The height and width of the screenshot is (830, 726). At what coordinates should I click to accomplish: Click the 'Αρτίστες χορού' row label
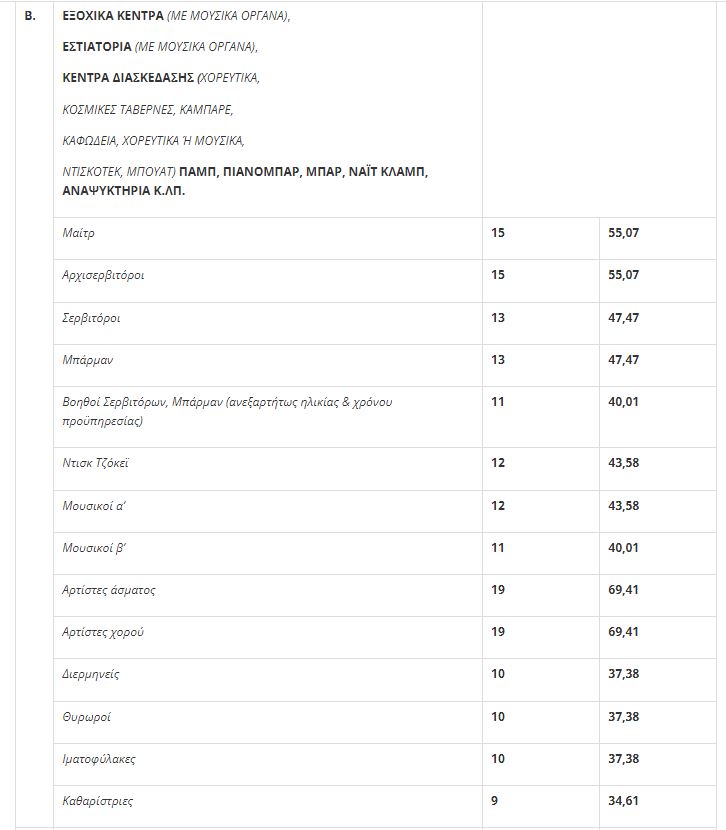pos(104,632)
